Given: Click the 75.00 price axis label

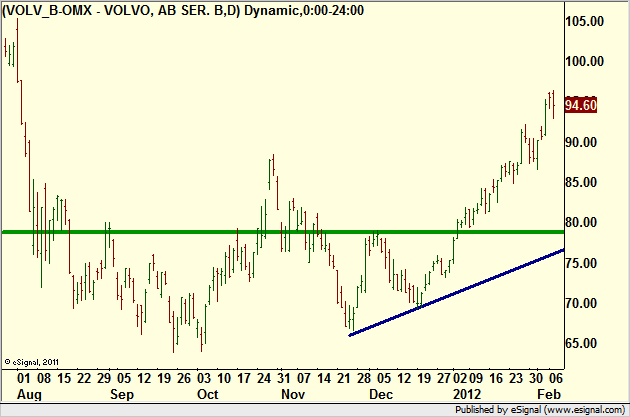Looking at the screenshot, I should point(581,263).
